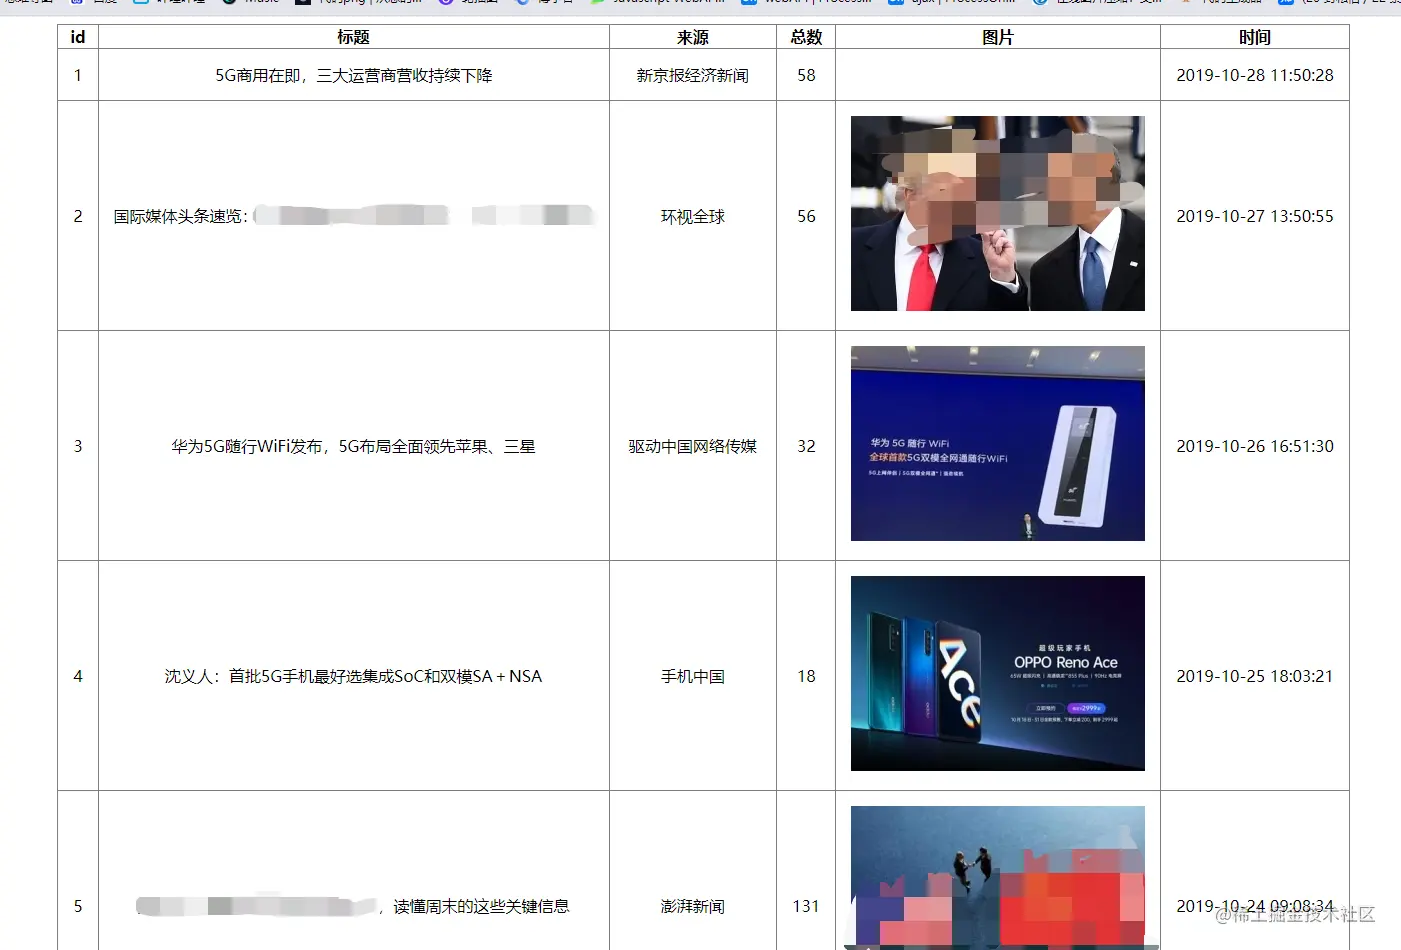Click the total count "32"
This screenshot has width=1401, height=950.
[806, 446]
